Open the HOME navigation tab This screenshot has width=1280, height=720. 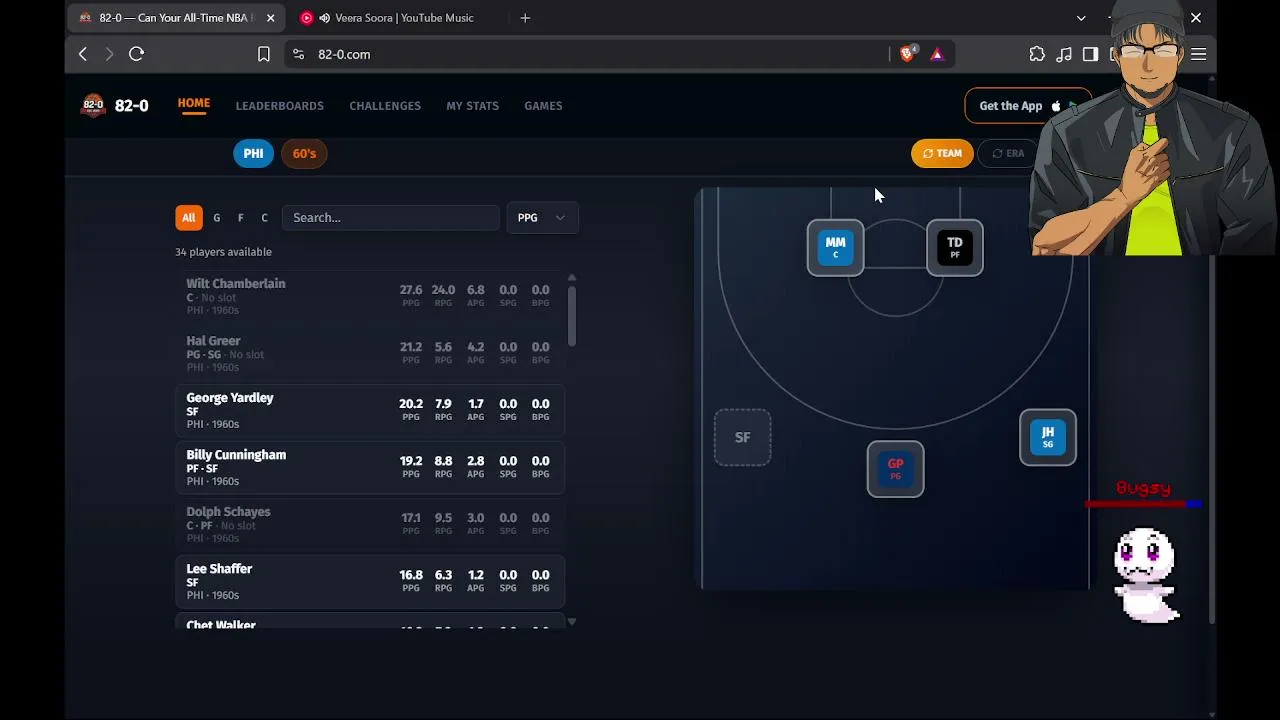(194, 104)
